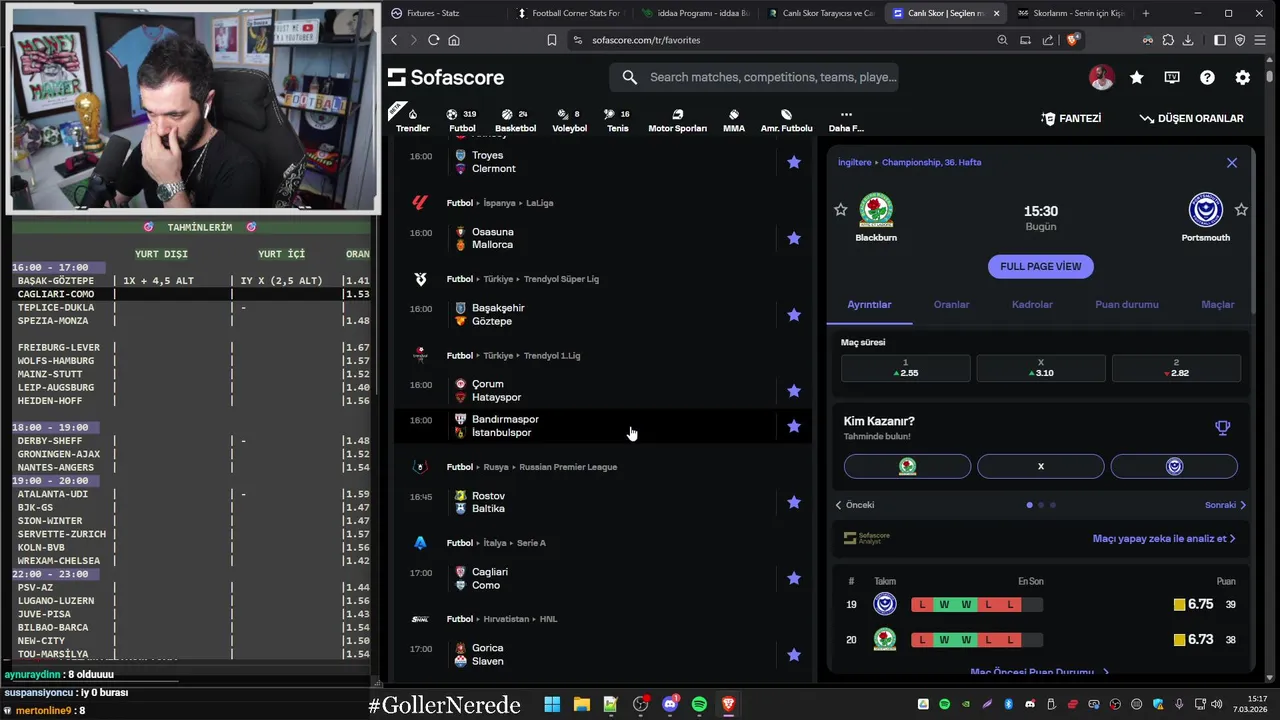Open the FANTEZİ section

[1071, 118]
